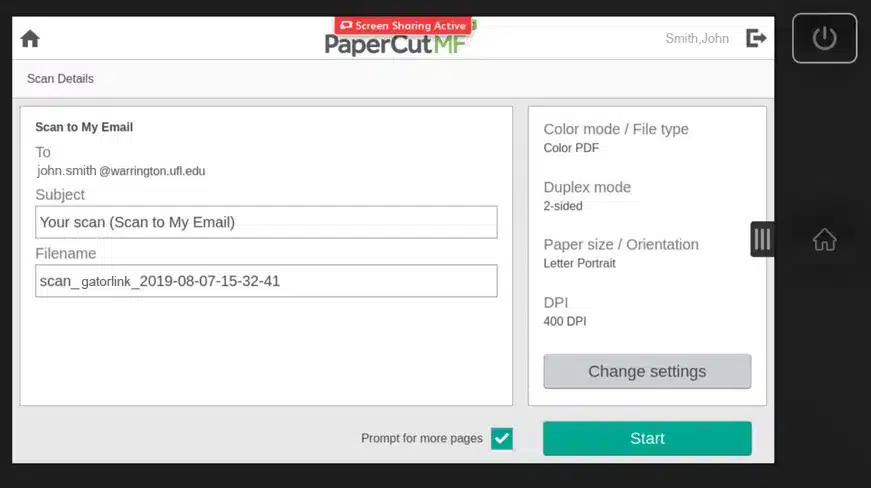871x488 pixels.
Task: Click into the Subject input field
Action: tap(266, 222)
